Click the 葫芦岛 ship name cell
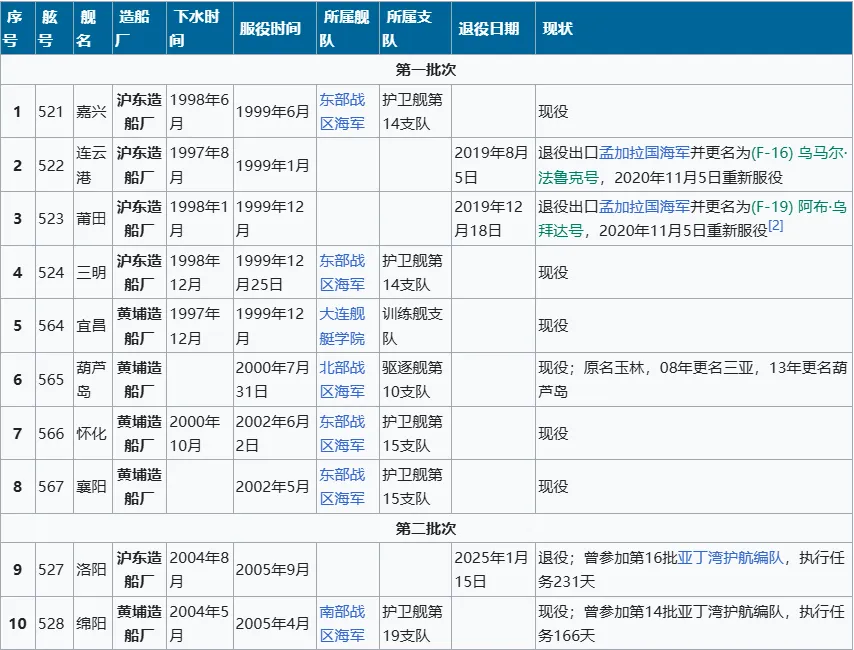Image resolution: width=854 pixels, height=650 pixels. [x=91, y=379]
